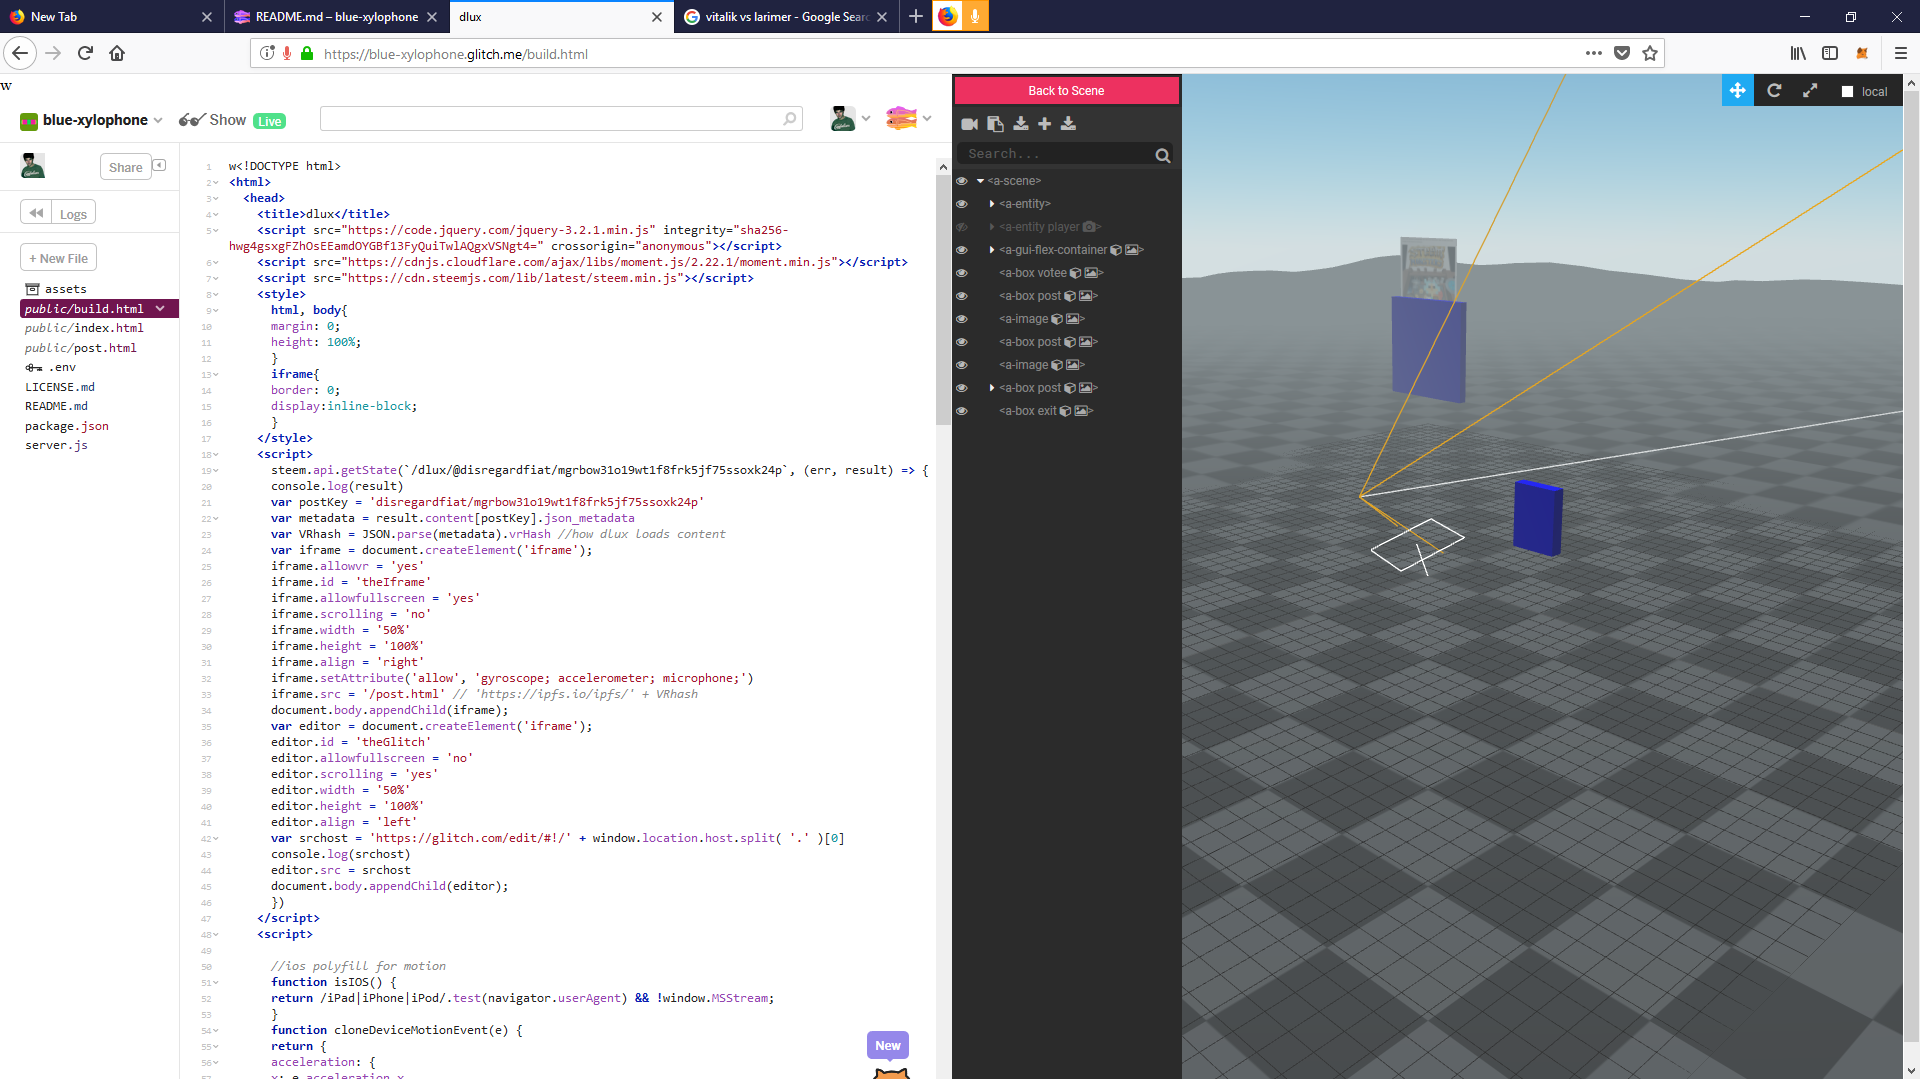
Task: Click the camera icon in inspector toolbar
Action: click(x=969, y=124)
